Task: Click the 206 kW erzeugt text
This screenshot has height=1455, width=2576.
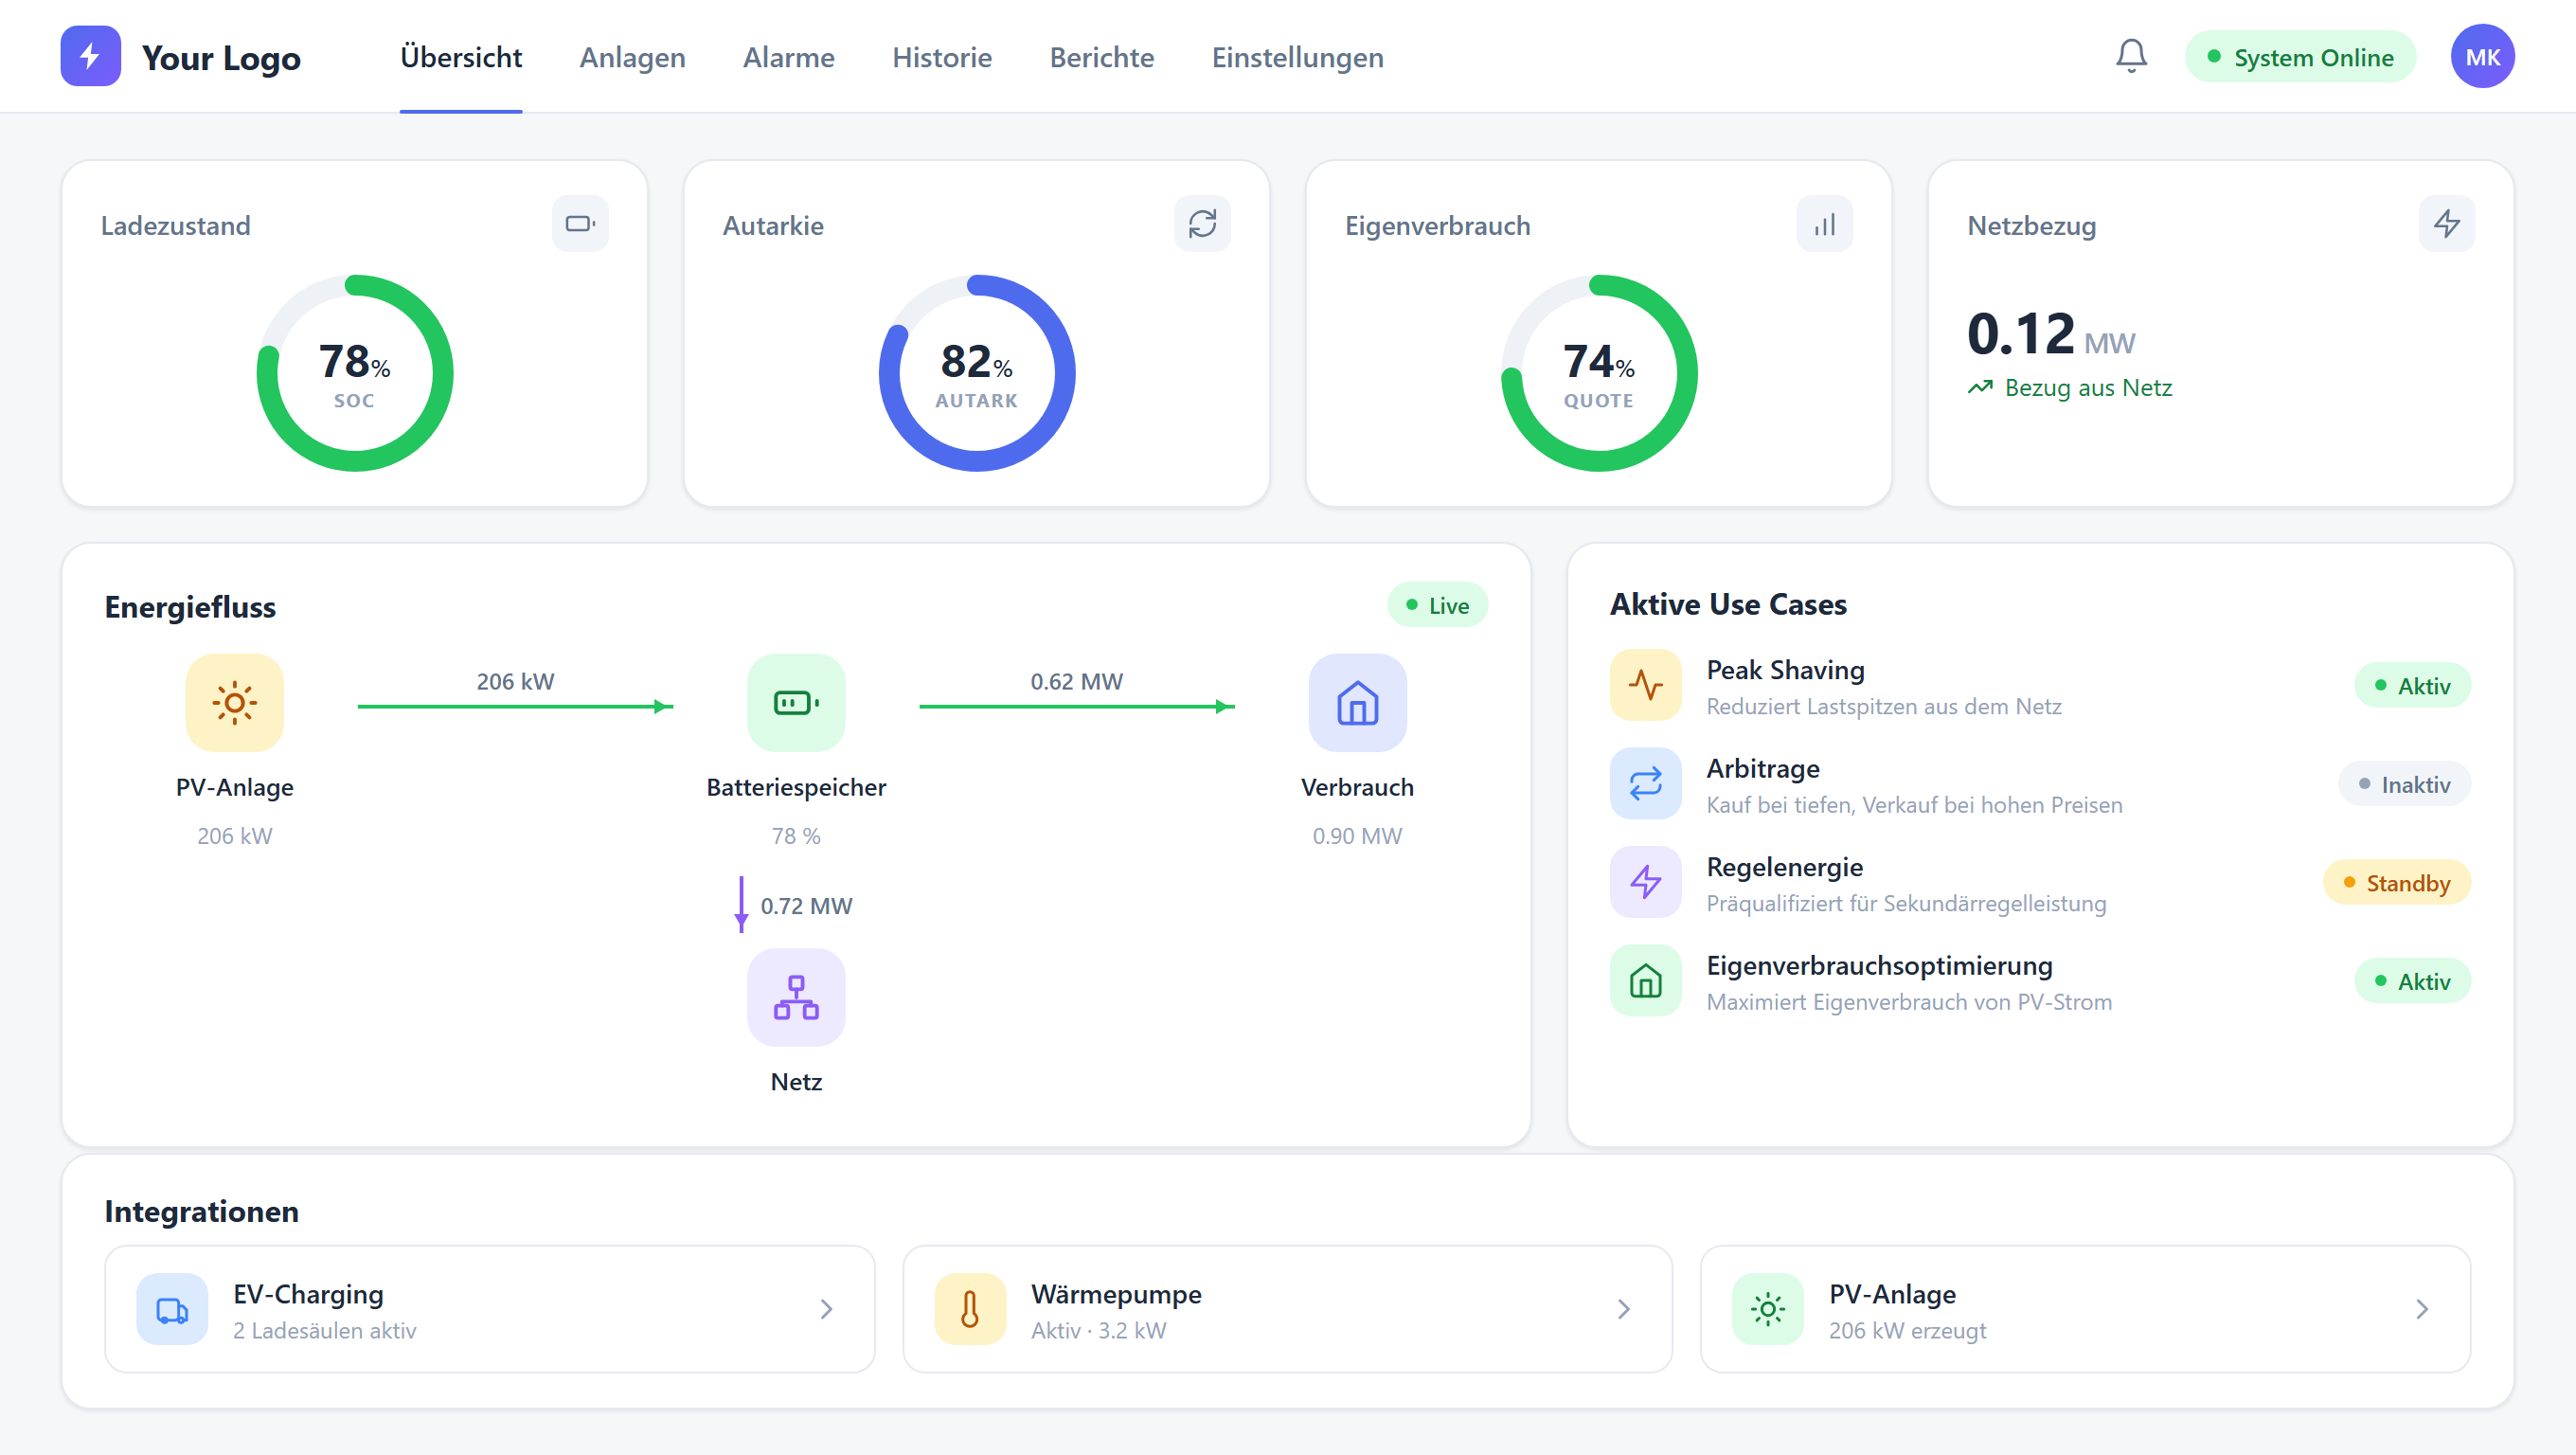Action: click(x=1907, y=1330)
